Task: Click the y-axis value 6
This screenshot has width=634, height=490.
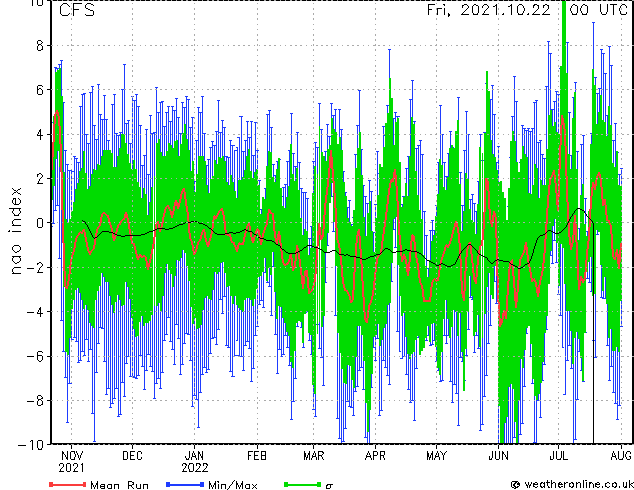Action: click(x=40, y=90)
